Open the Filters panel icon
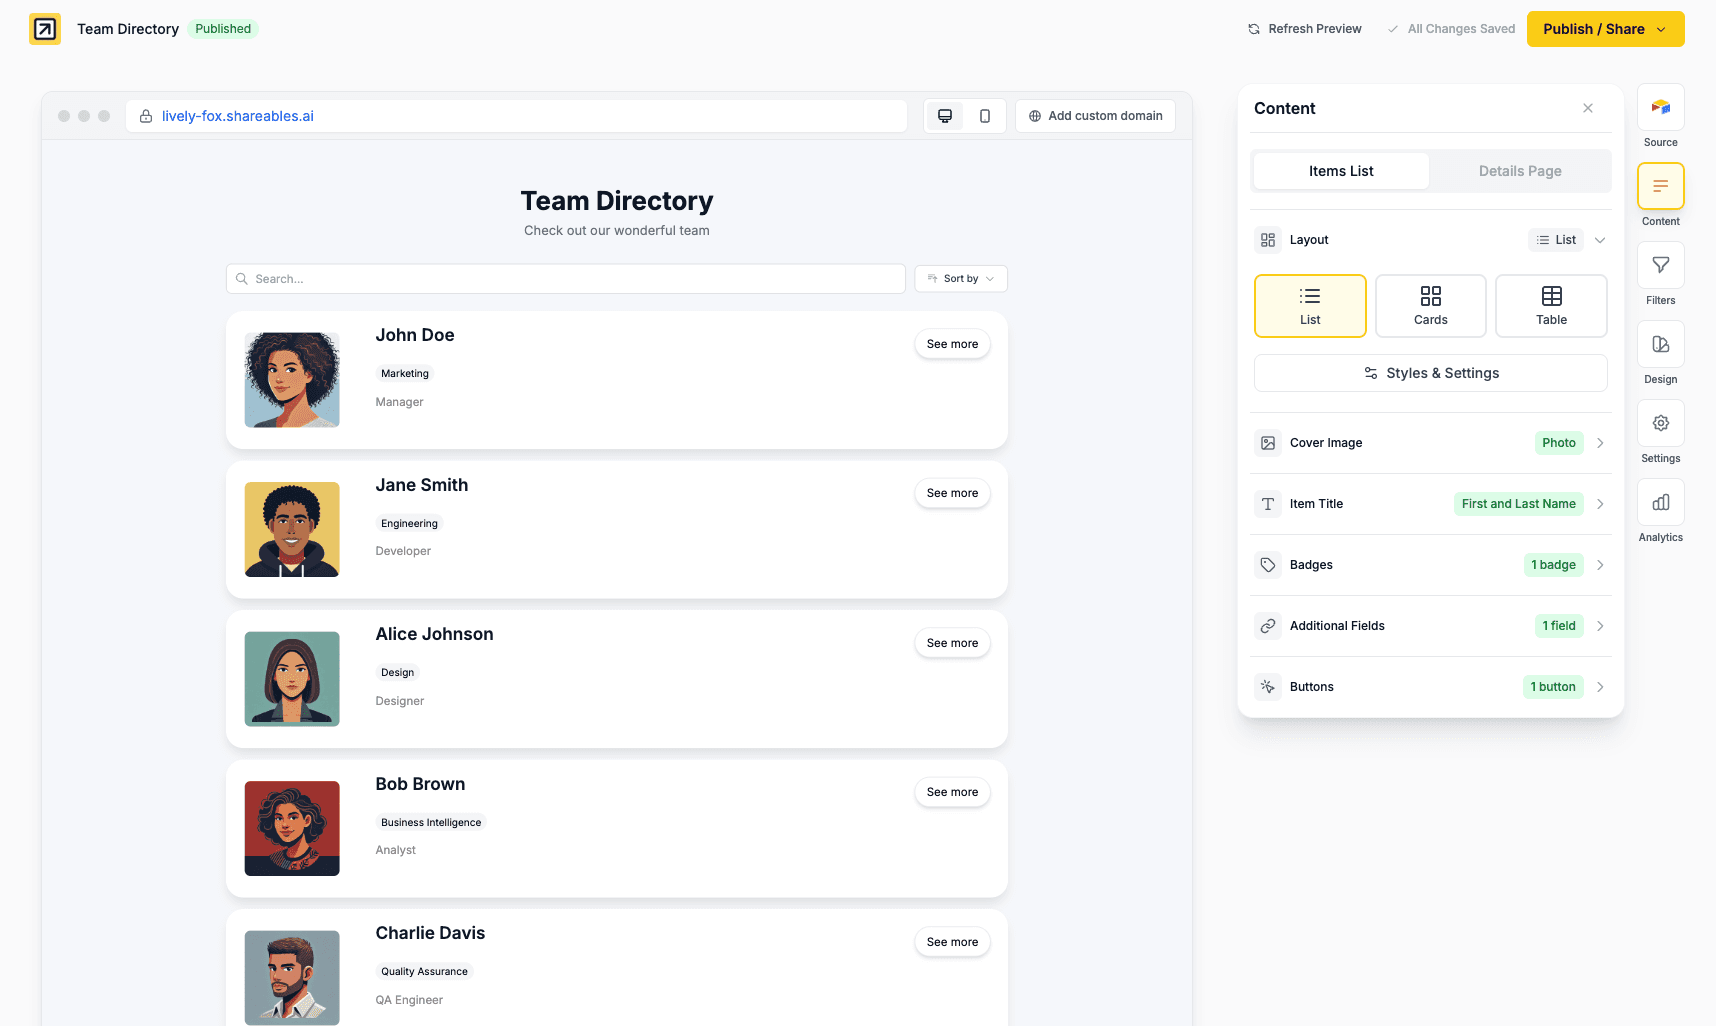The image size is (1716, 1026). 1660,264
